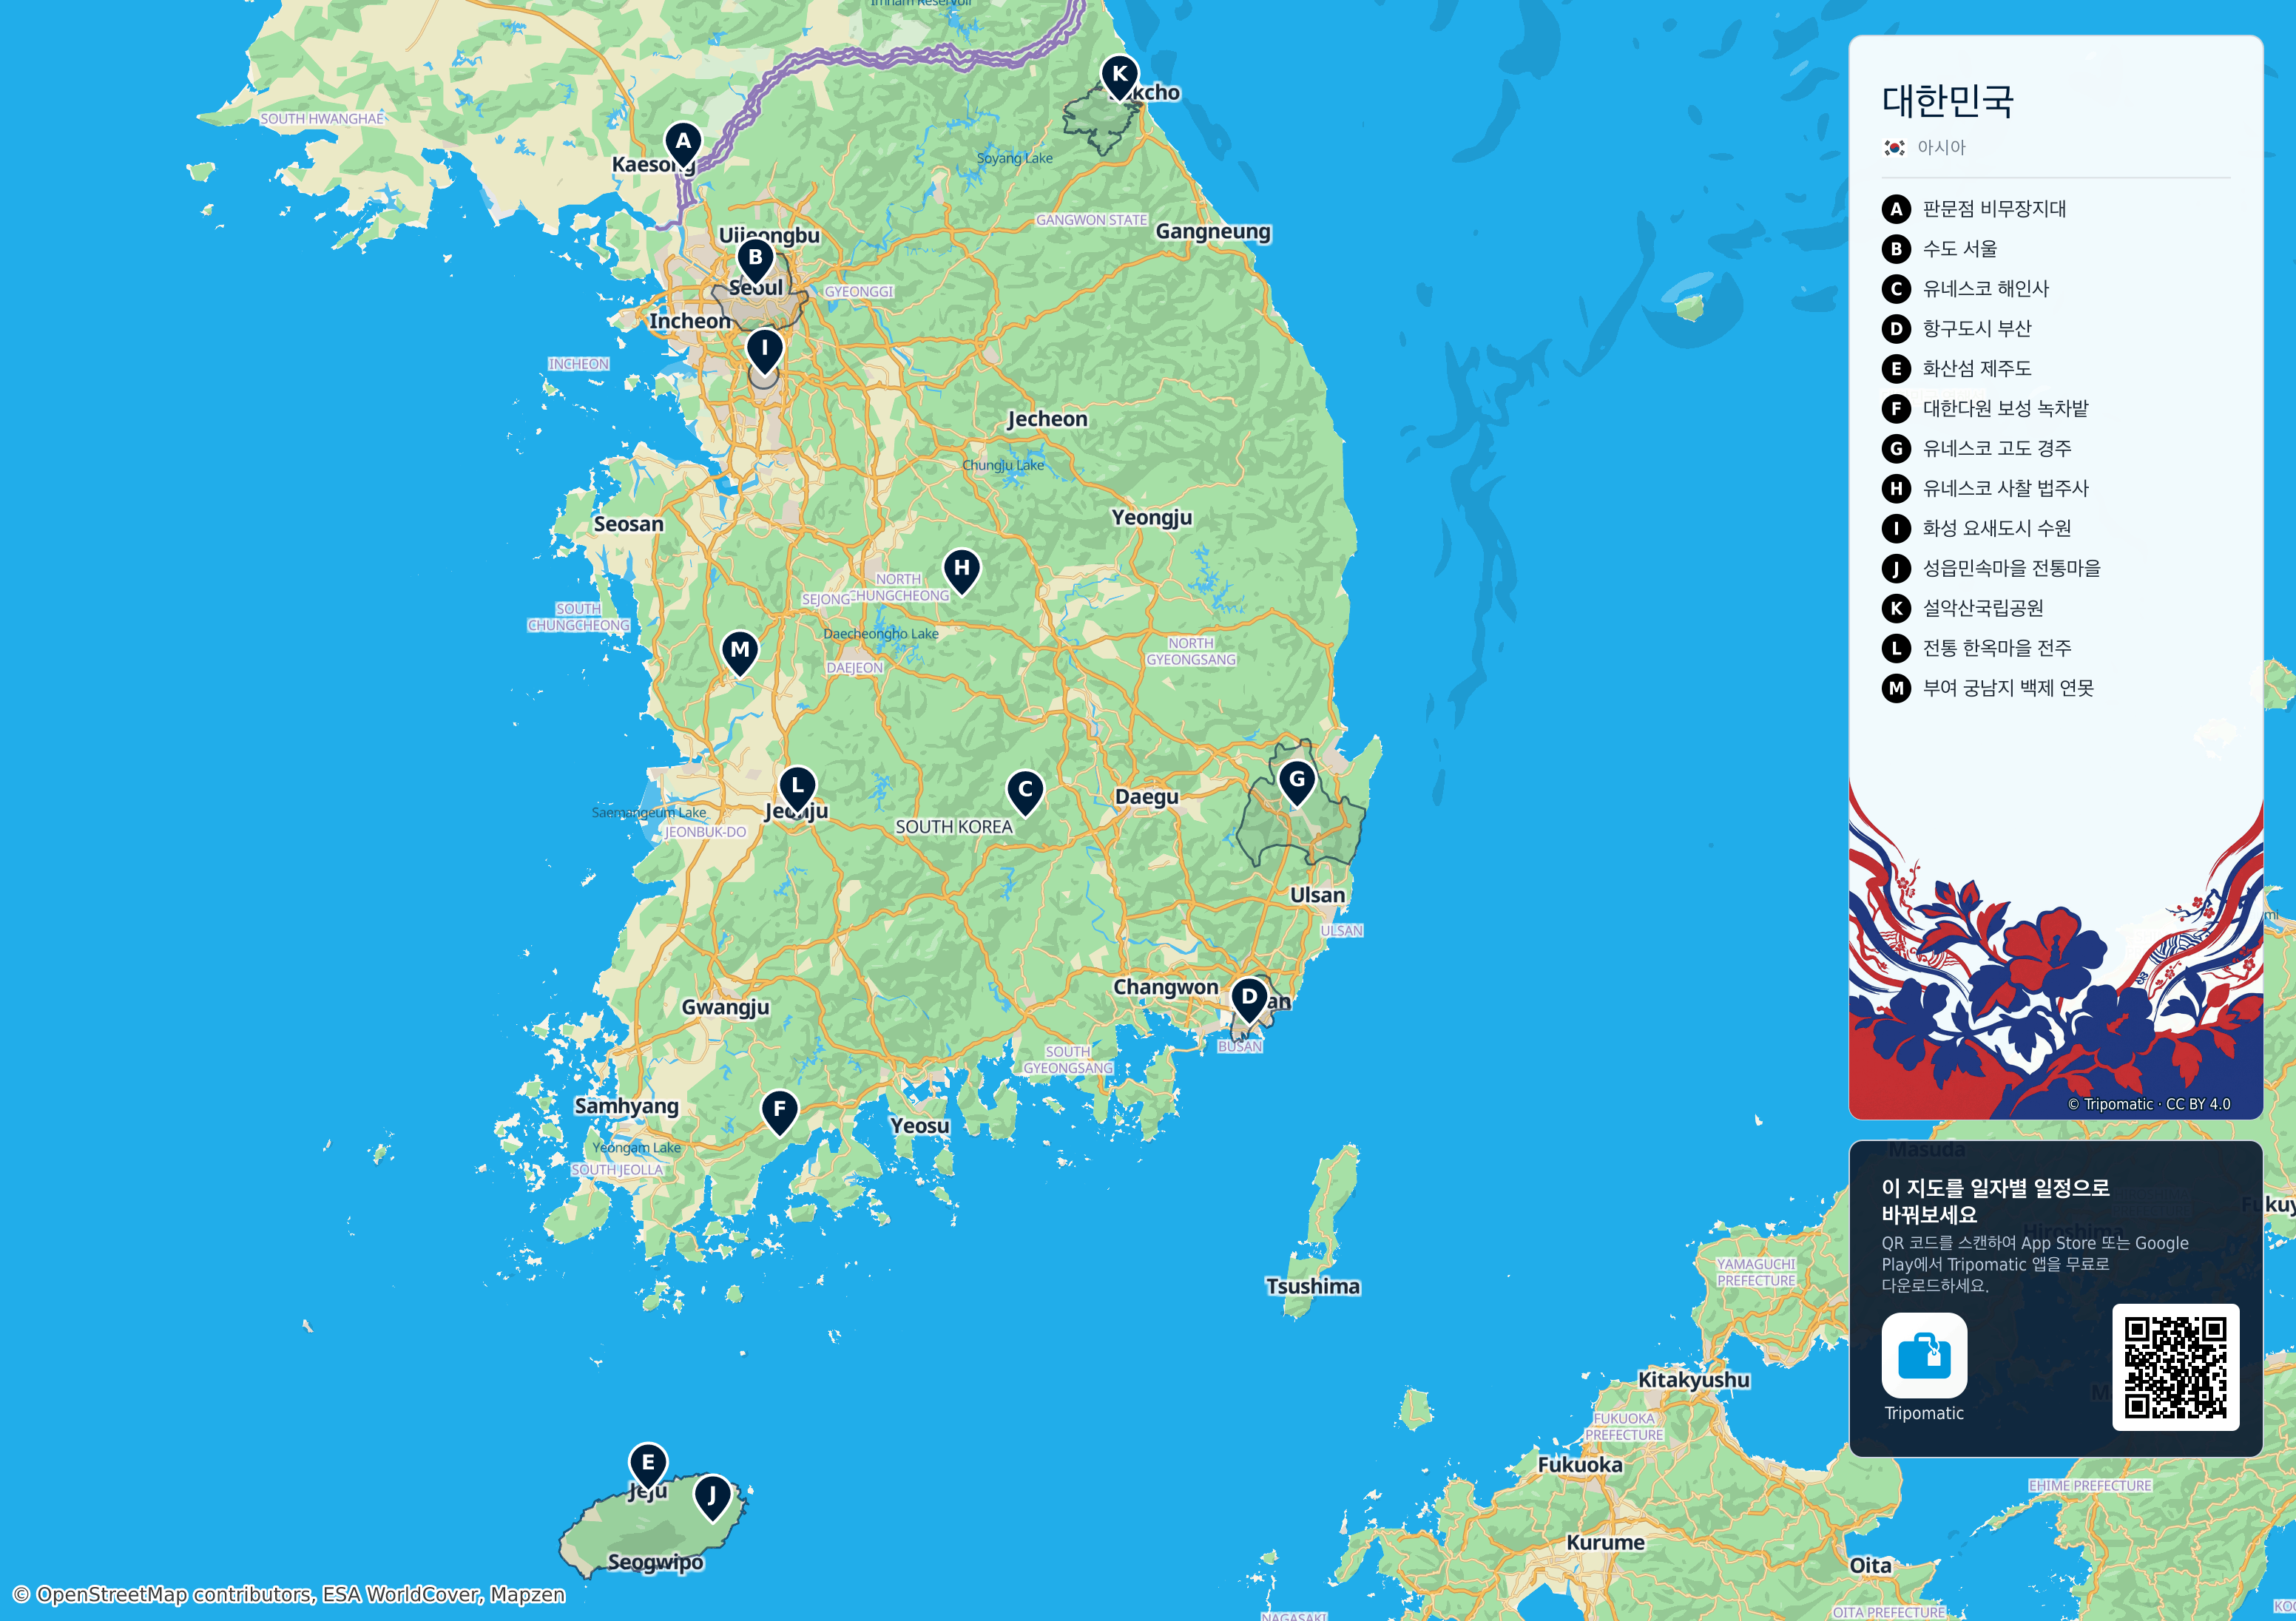The width and height of the screenshot is (2296, 1621).
Task: Click map pin M west of Daejeon
Action: 740,653
